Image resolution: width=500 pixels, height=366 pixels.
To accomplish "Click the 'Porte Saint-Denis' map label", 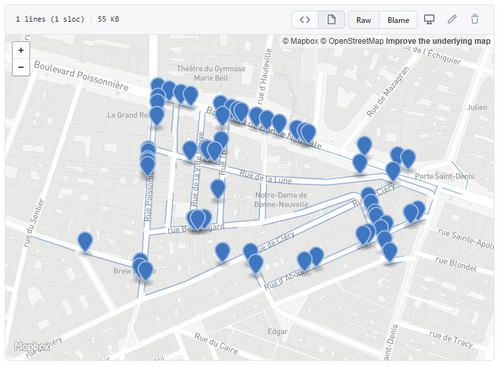I will coord(444,176).
